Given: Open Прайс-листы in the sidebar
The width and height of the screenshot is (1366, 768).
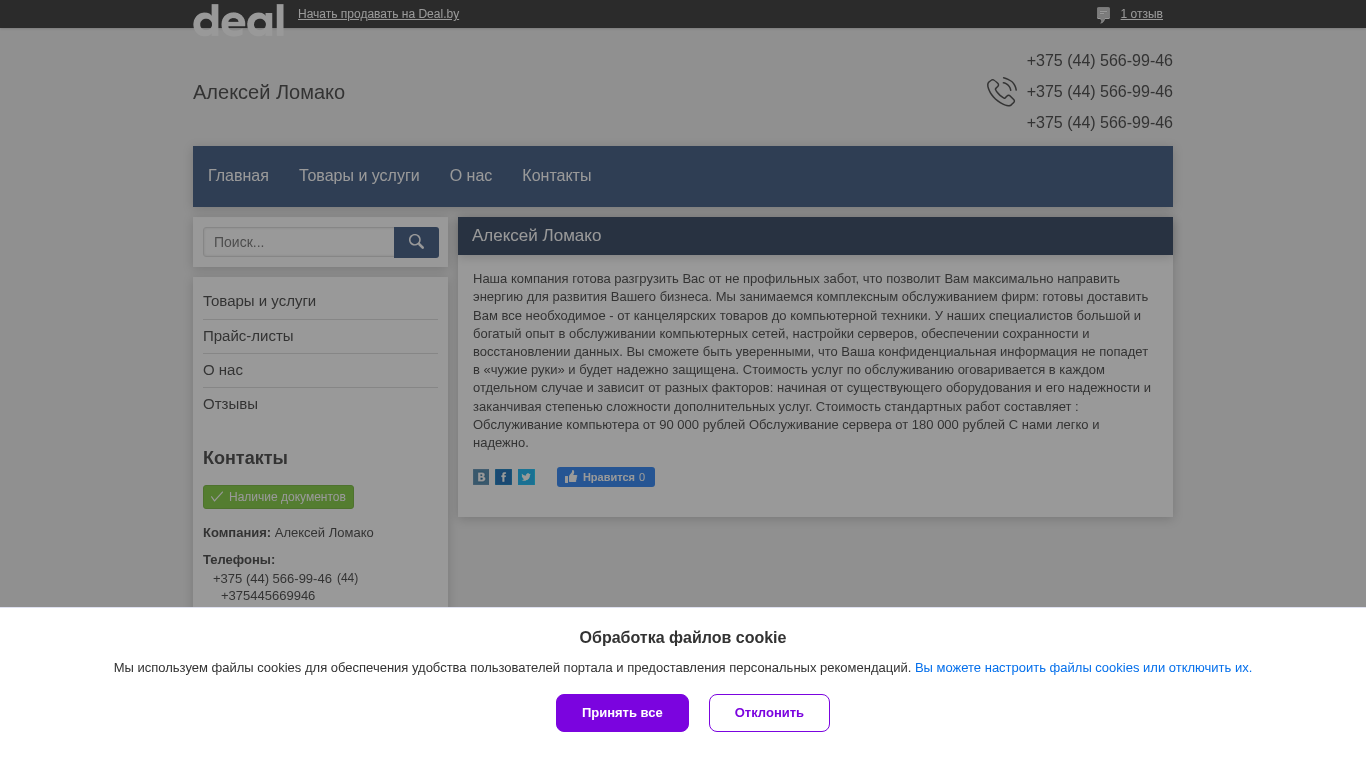Looking at the screenshot, I should click(248, 336).
